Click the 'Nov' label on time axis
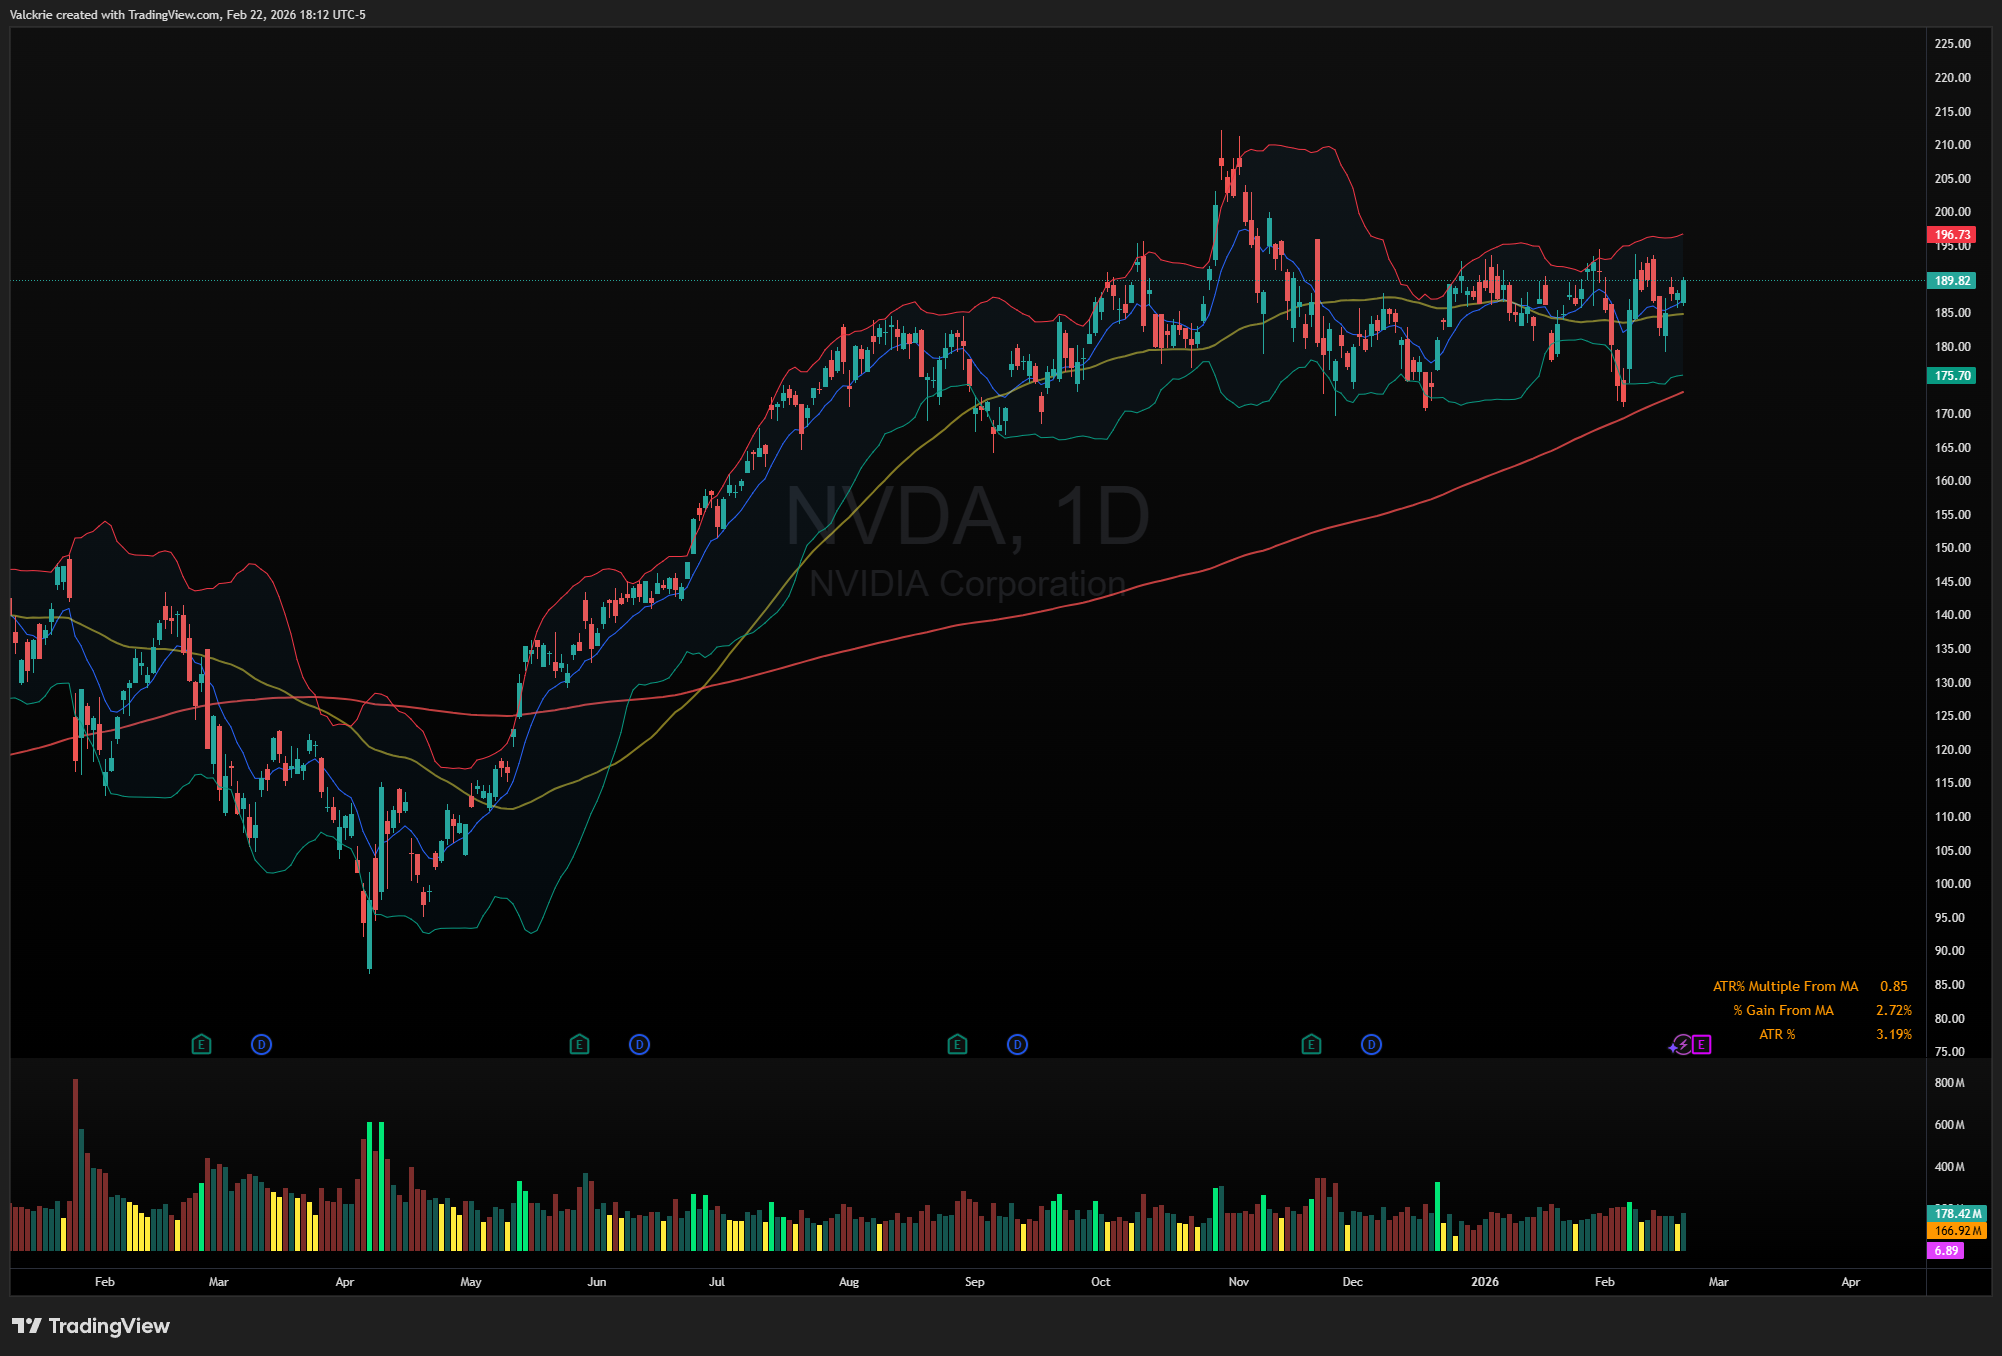The height and width of the screenshot is (1356, 2002). 1238,1282
